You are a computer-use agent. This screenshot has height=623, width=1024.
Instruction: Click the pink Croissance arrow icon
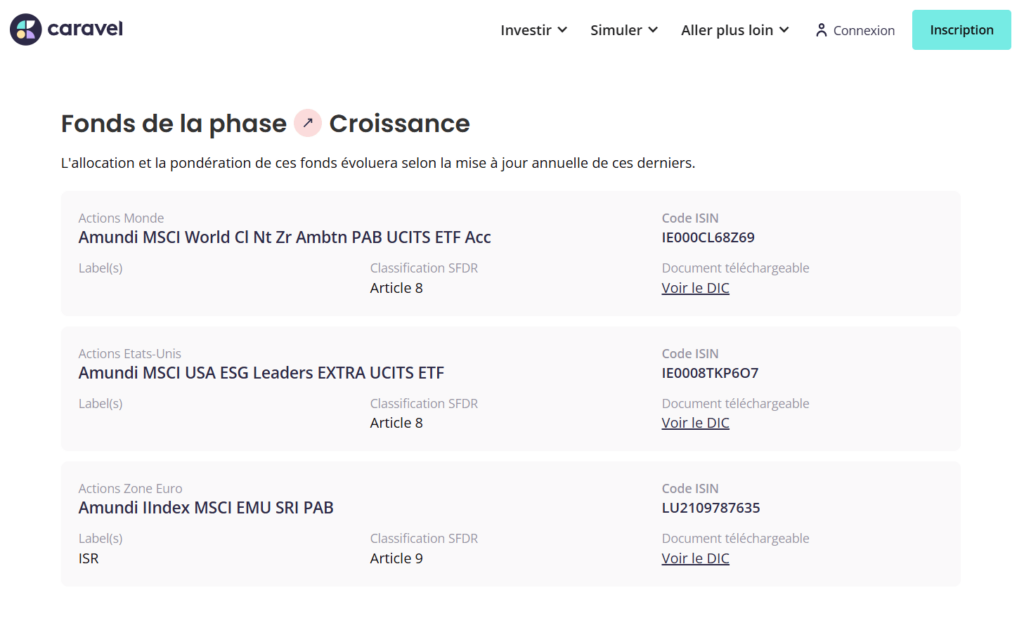pyautogui.click(x=308, y=123)
